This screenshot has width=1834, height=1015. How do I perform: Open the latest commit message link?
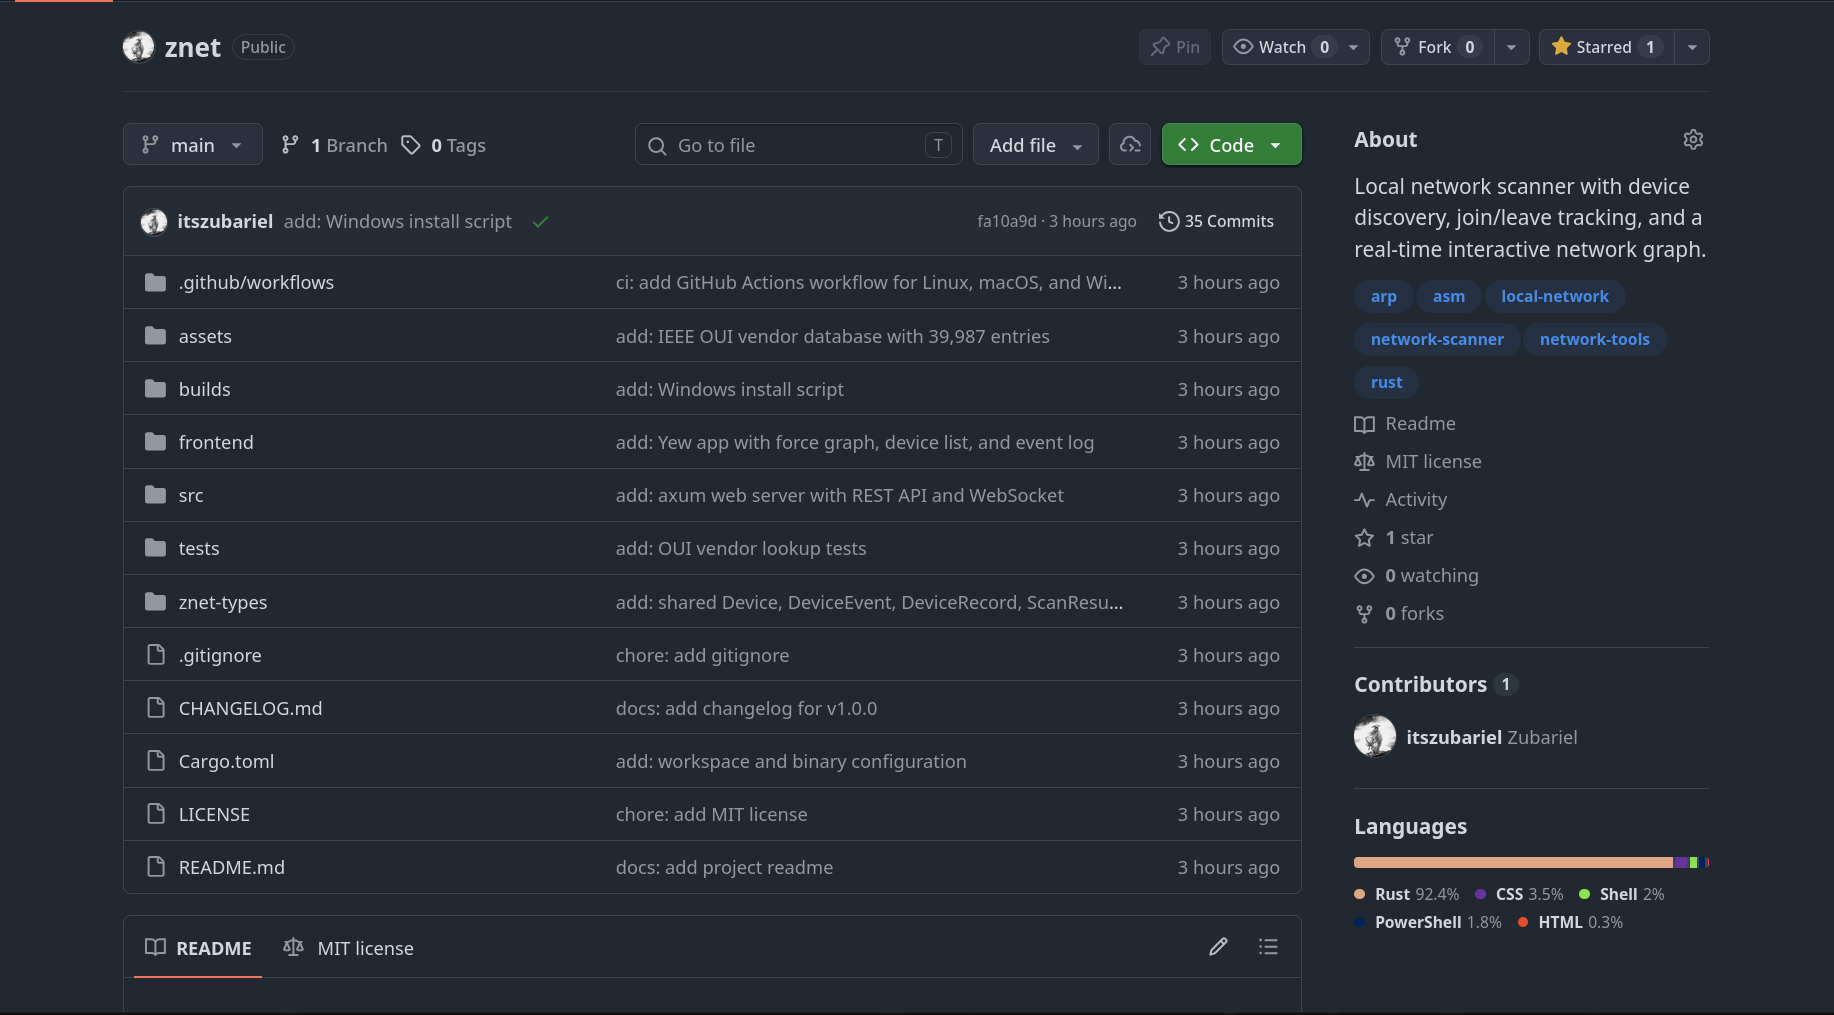click(398, 222)
